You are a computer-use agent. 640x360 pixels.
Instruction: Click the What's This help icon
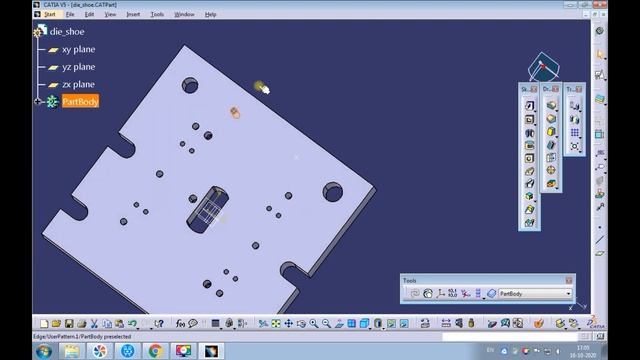pyautogui.click(x=159, y=324)
